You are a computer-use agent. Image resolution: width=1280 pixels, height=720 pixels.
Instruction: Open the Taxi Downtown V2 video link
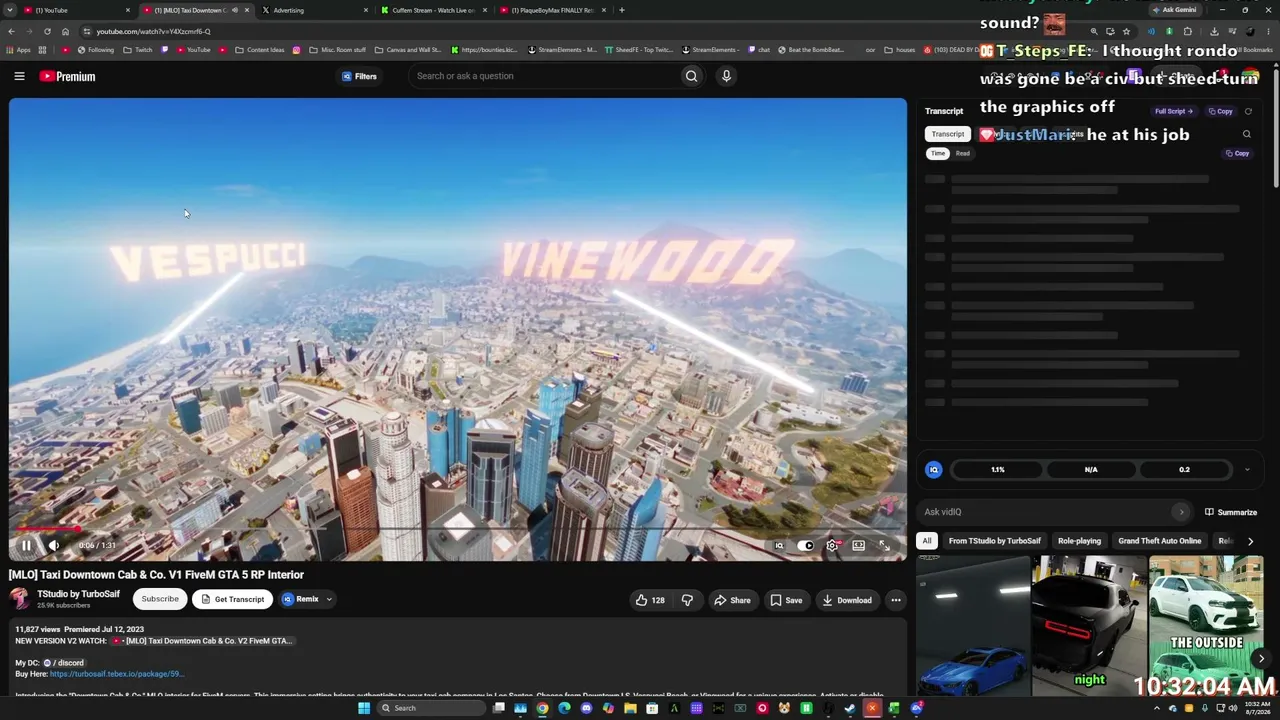203,641
